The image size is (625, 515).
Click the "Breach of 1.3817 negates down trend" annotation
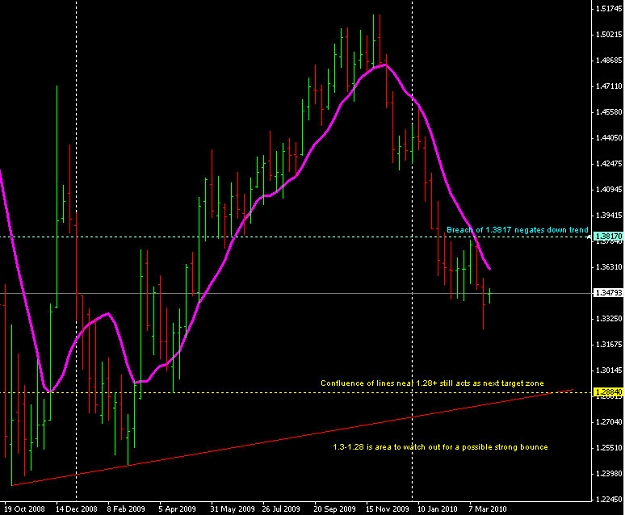(x=517, y=230)
